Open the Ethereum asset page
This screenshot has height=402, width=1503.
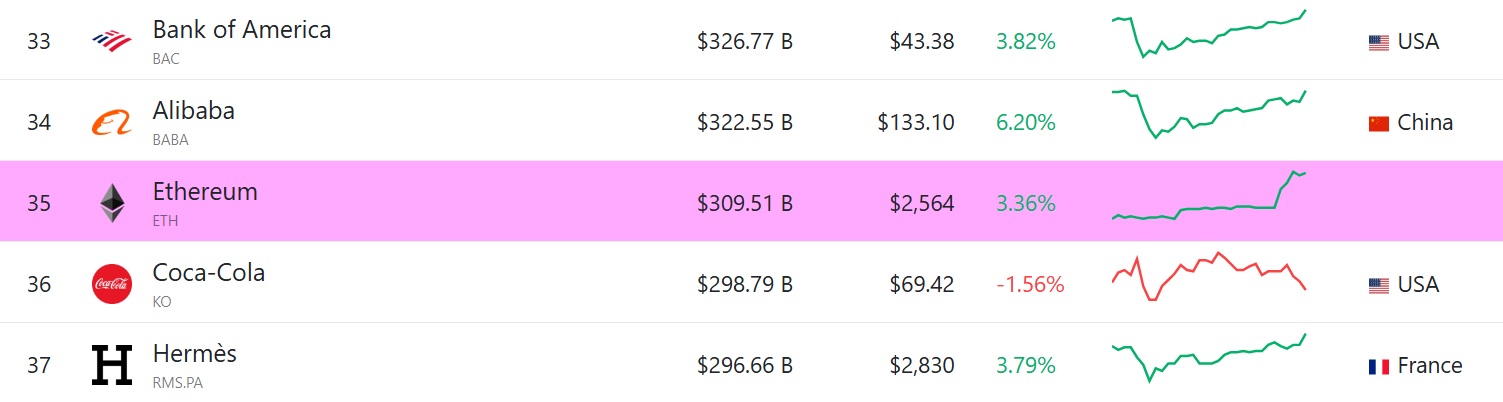click(205, 192)
